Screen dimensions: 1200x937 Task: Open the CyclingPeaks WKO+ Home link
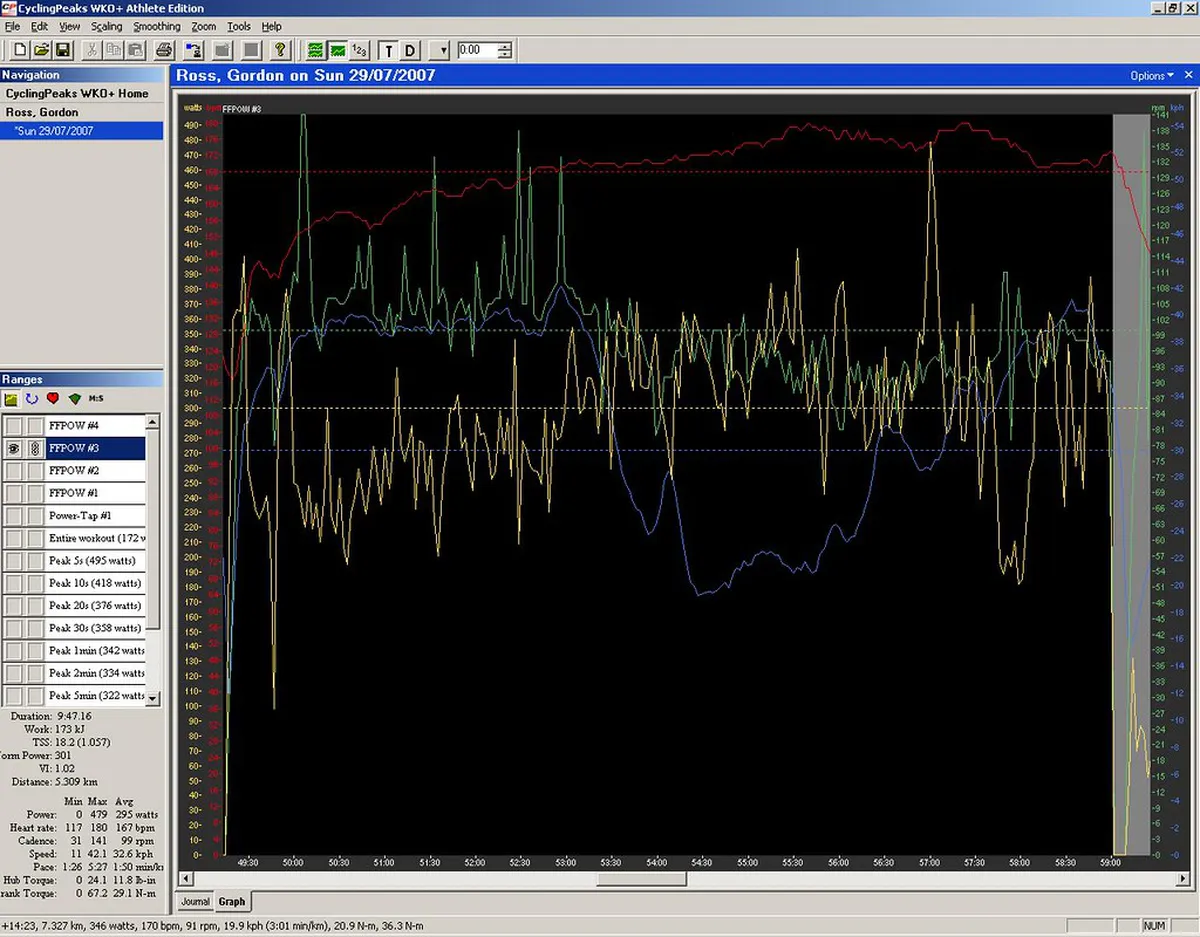(77, 93)
